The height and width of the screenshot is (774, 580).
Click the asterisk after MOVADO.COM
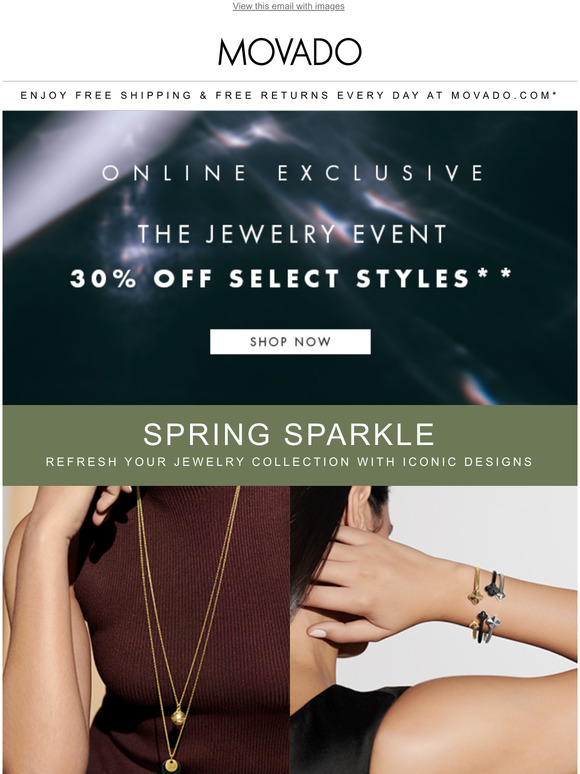[555, 92]
